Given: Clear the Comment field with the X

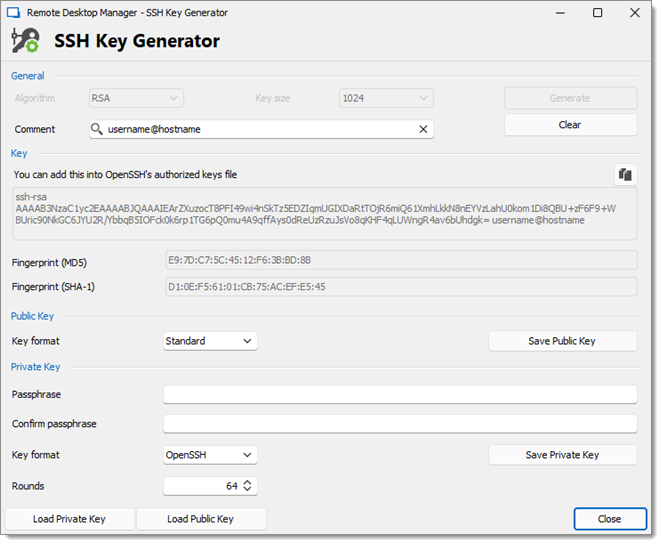Looking at the screenshot, I should [423, 129].
